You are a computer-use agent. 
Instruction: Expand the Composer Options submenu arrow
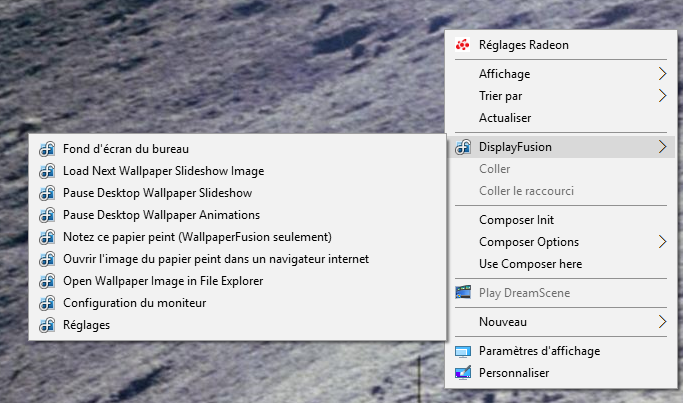(x=661, y=242)
